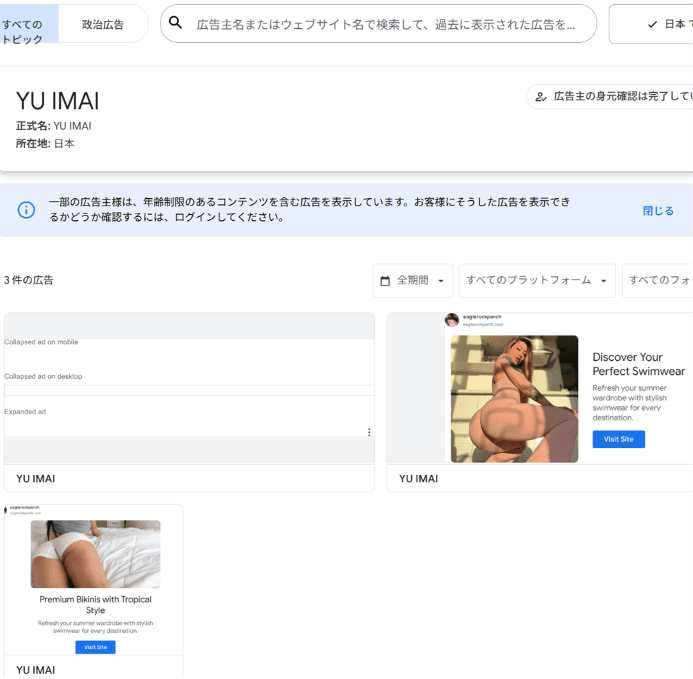Click 閉じる to dismiss the notice
693x679 pixels.
(658, 211)
